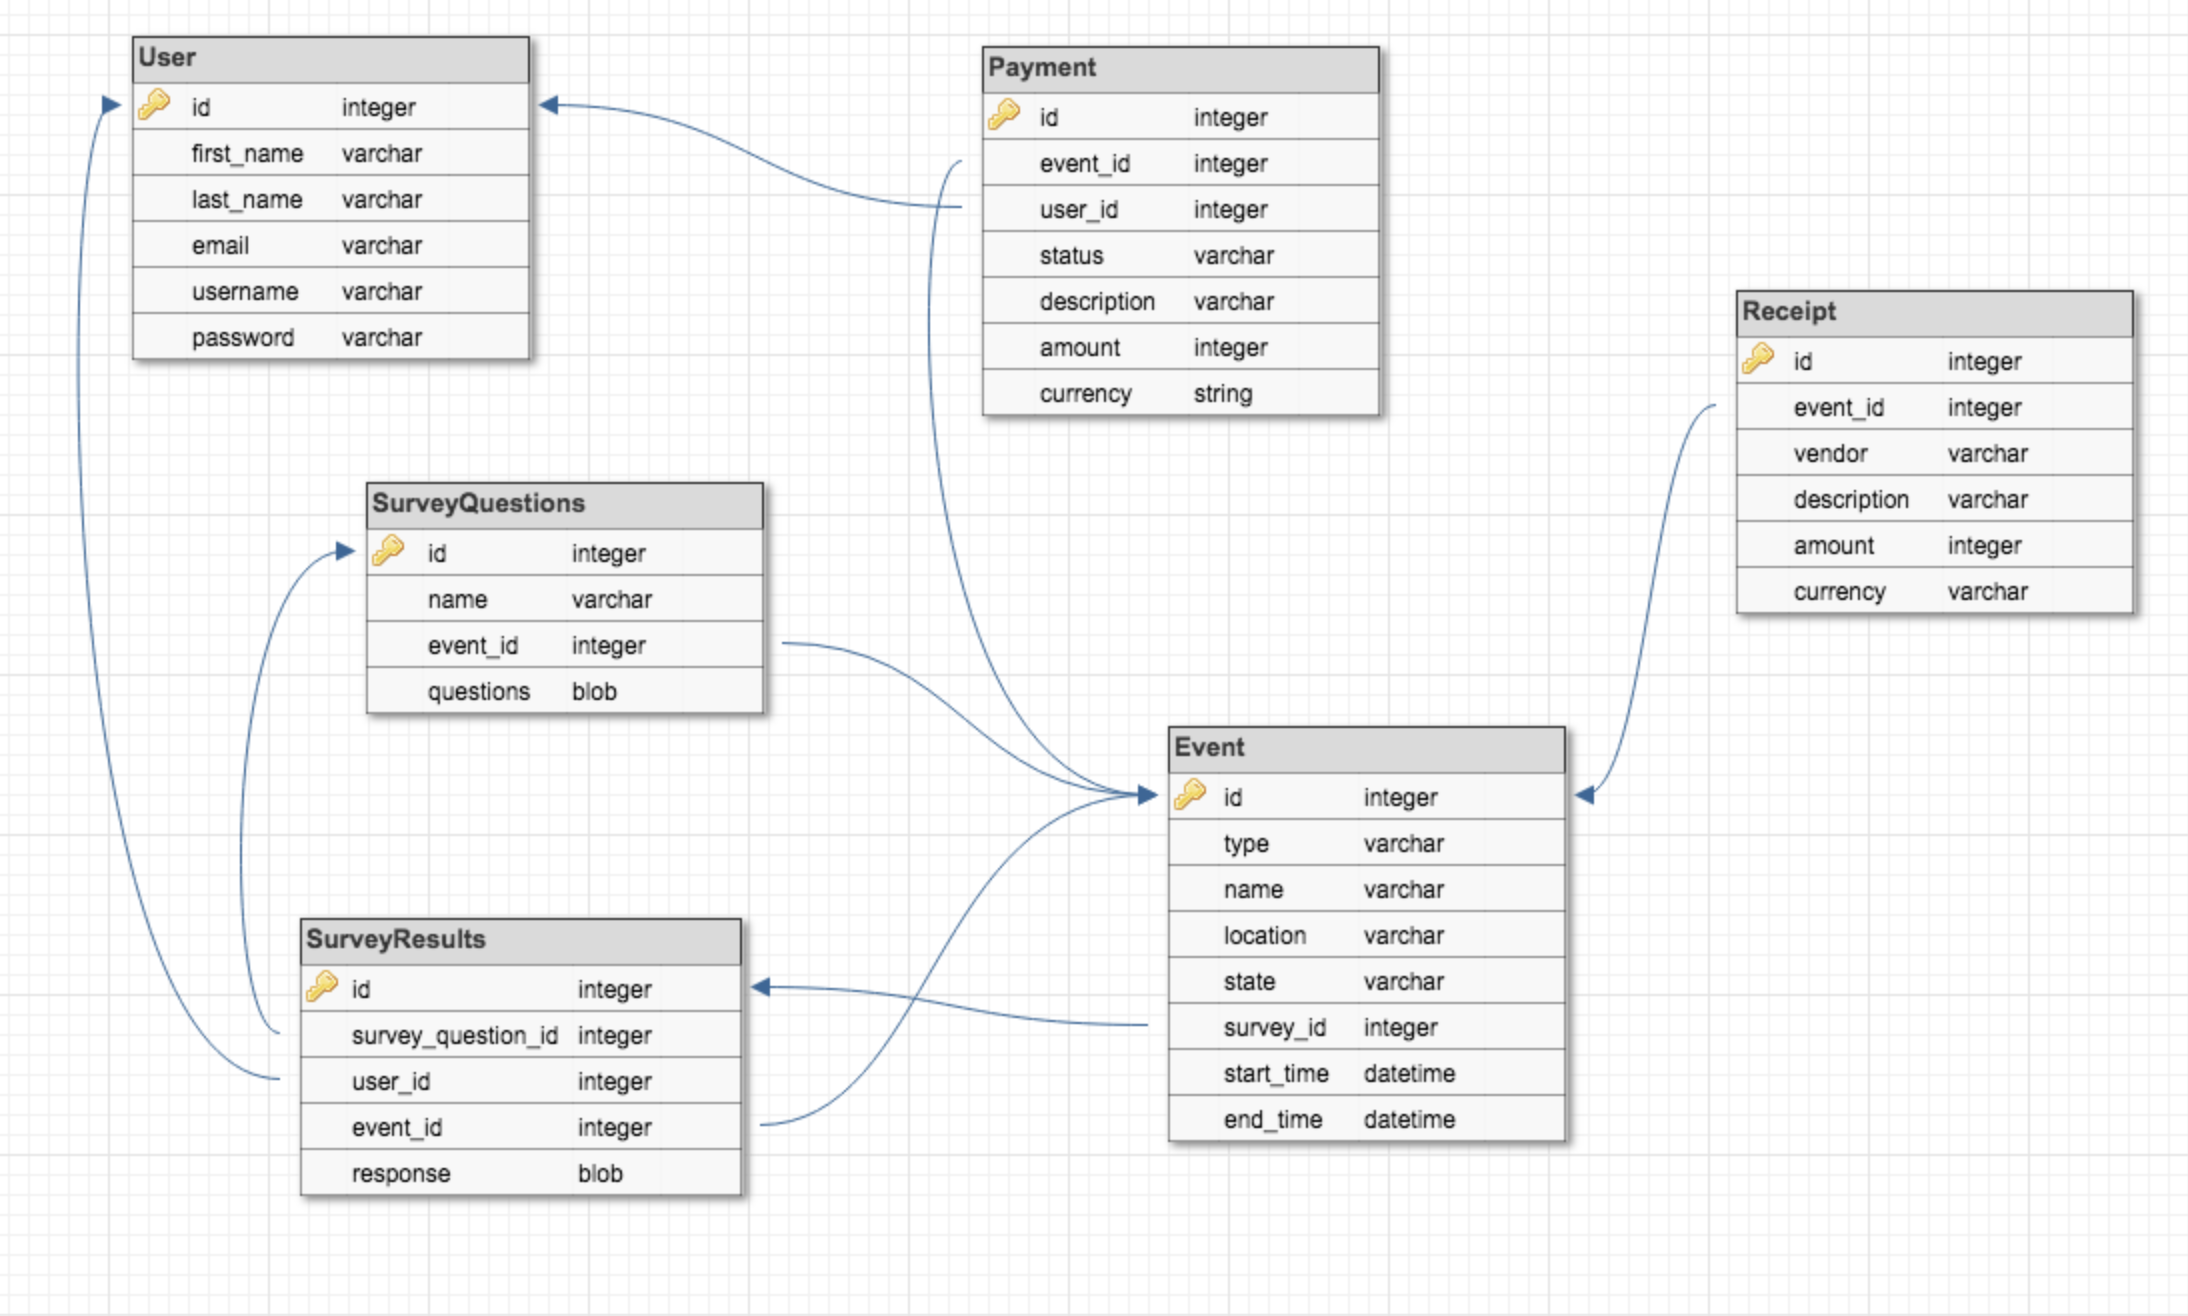Click the arrowhead pointing at Event id from Receipt

1584,795
